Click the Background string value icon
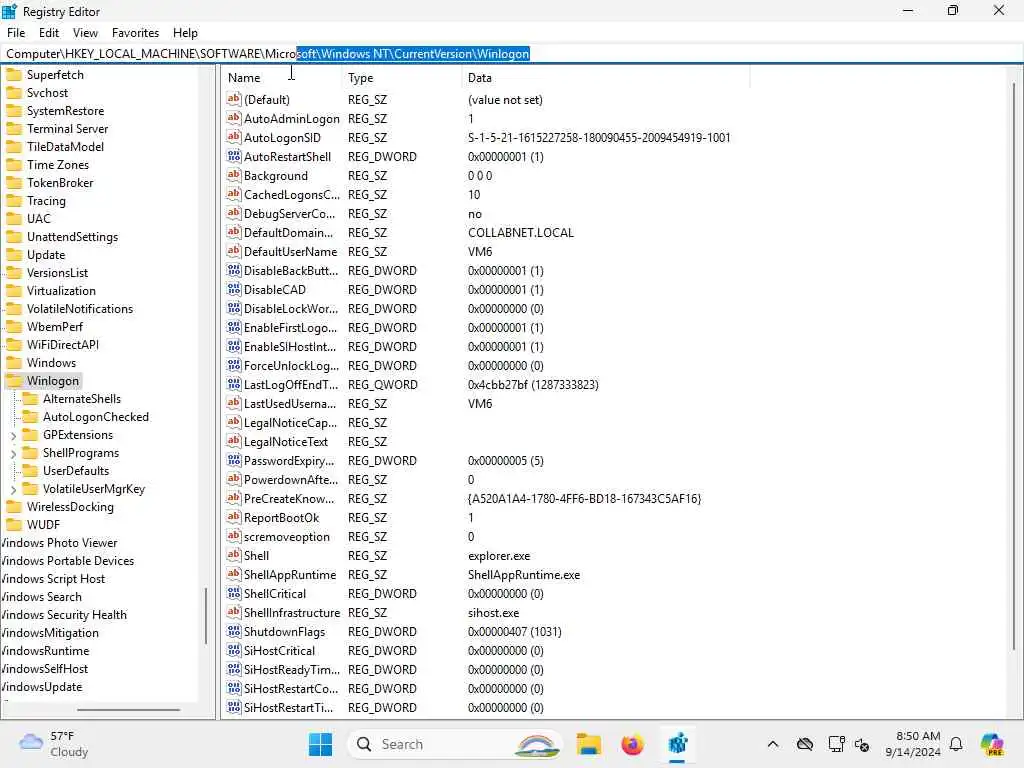Image resolution: width=1024 pixels, height=768 pixels. click(x=234, y=175)
